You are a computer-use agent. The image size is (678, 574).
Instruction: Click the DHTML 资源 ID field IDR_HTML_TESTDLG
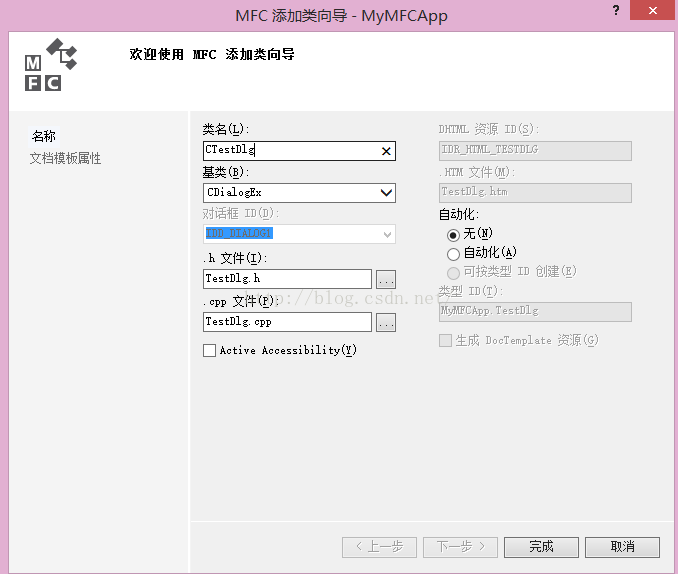[x=535, y=151]
